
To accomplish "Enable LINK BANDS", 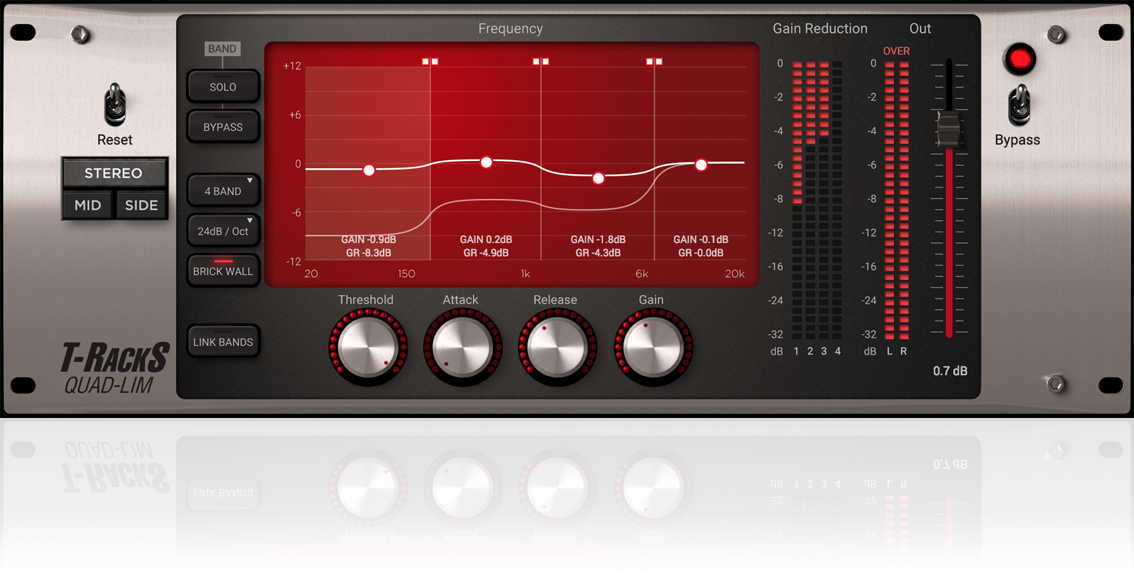I will (223, 342).
